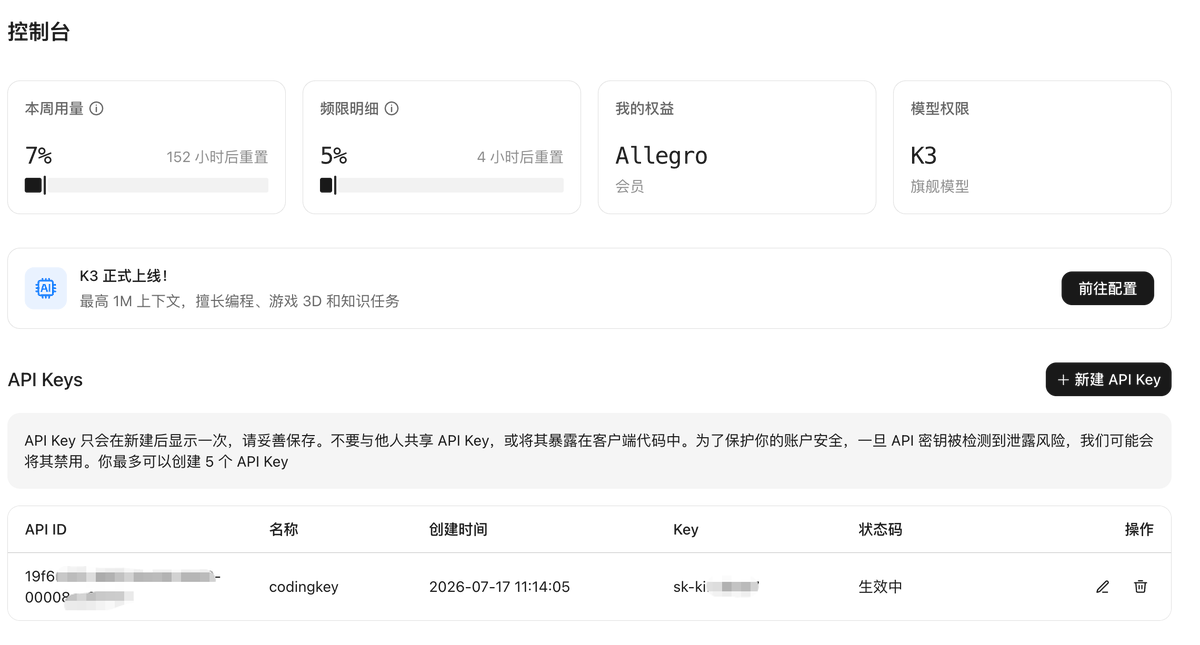The image size is (1200, 645).
Task: Click the 5% rate limit value
Action: 334,156
